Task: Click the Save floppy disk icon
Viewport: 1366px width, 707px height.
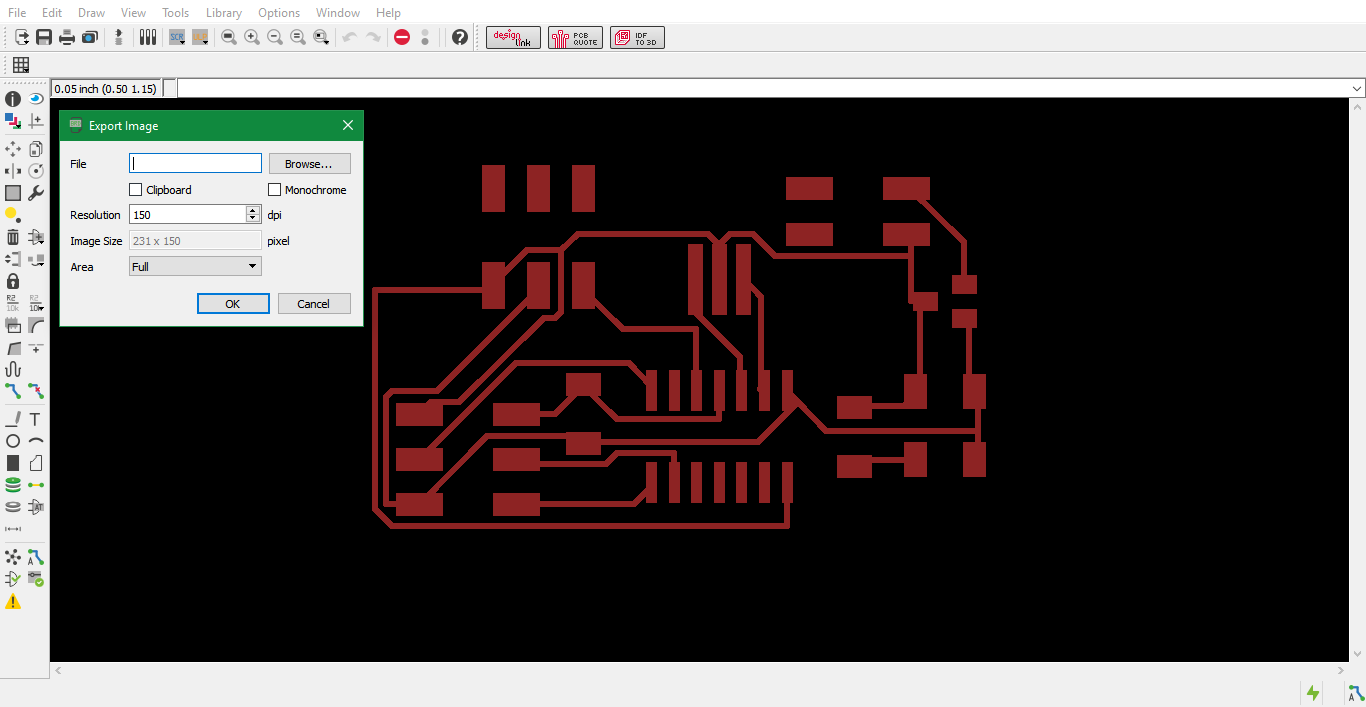Action: point(44,37)
